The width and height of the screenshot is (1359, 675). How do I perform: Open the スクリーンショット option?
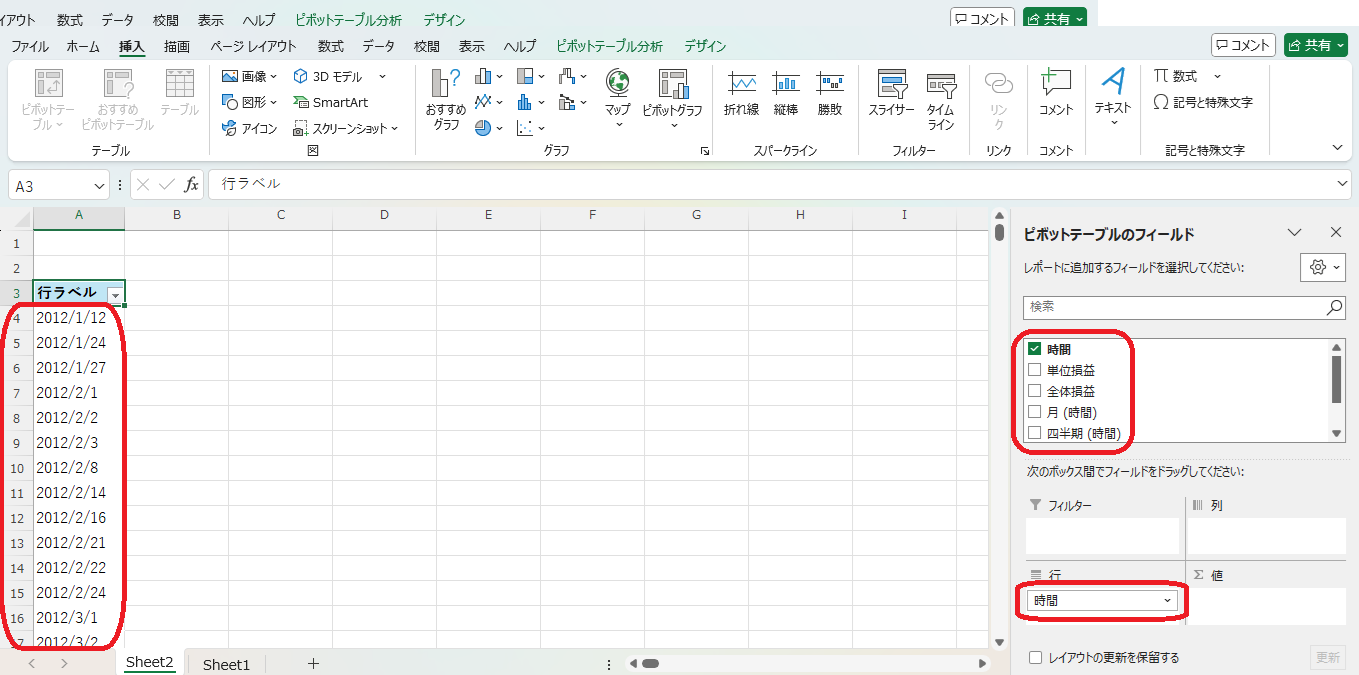[x=346, y=128]
